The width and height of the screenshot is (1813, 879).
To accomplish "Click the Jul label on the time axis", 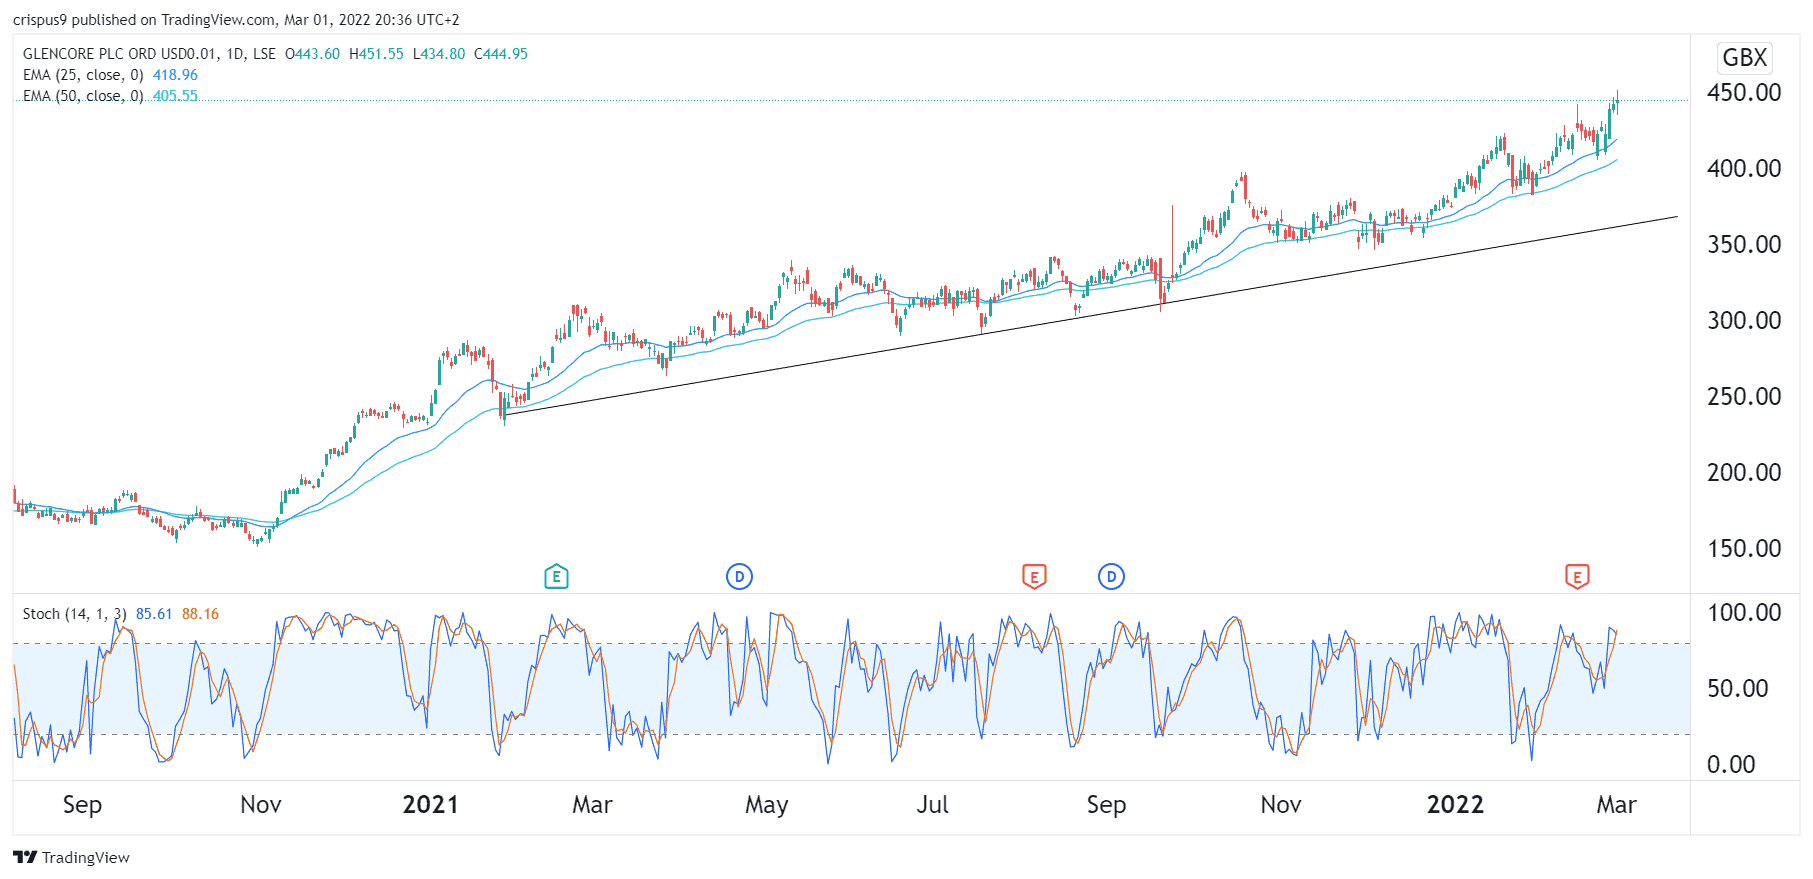I will click(x=933, y=805).
